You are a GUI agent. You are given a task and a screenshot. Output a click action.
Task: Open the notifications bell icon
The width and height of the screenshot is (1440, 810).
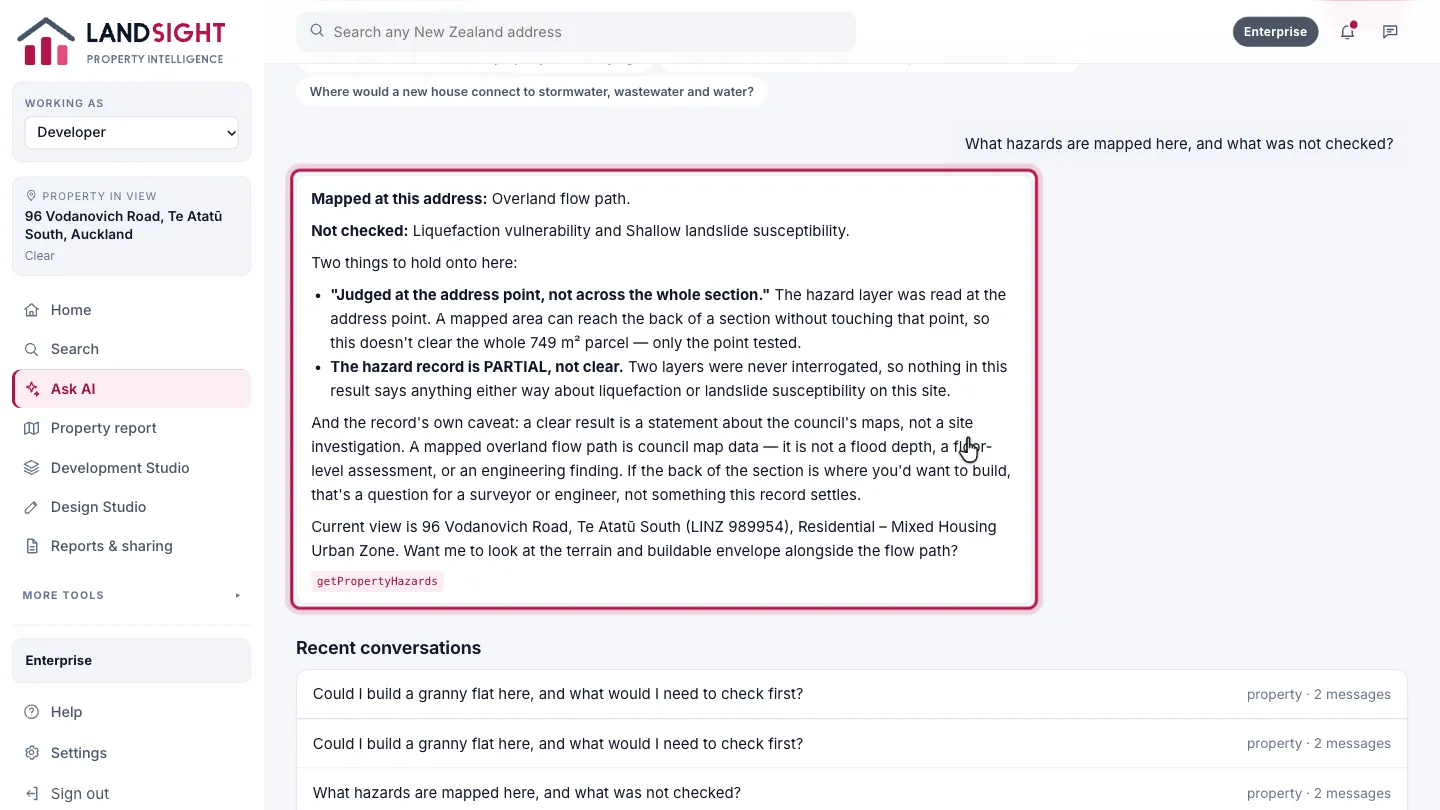pos(1348,31)
